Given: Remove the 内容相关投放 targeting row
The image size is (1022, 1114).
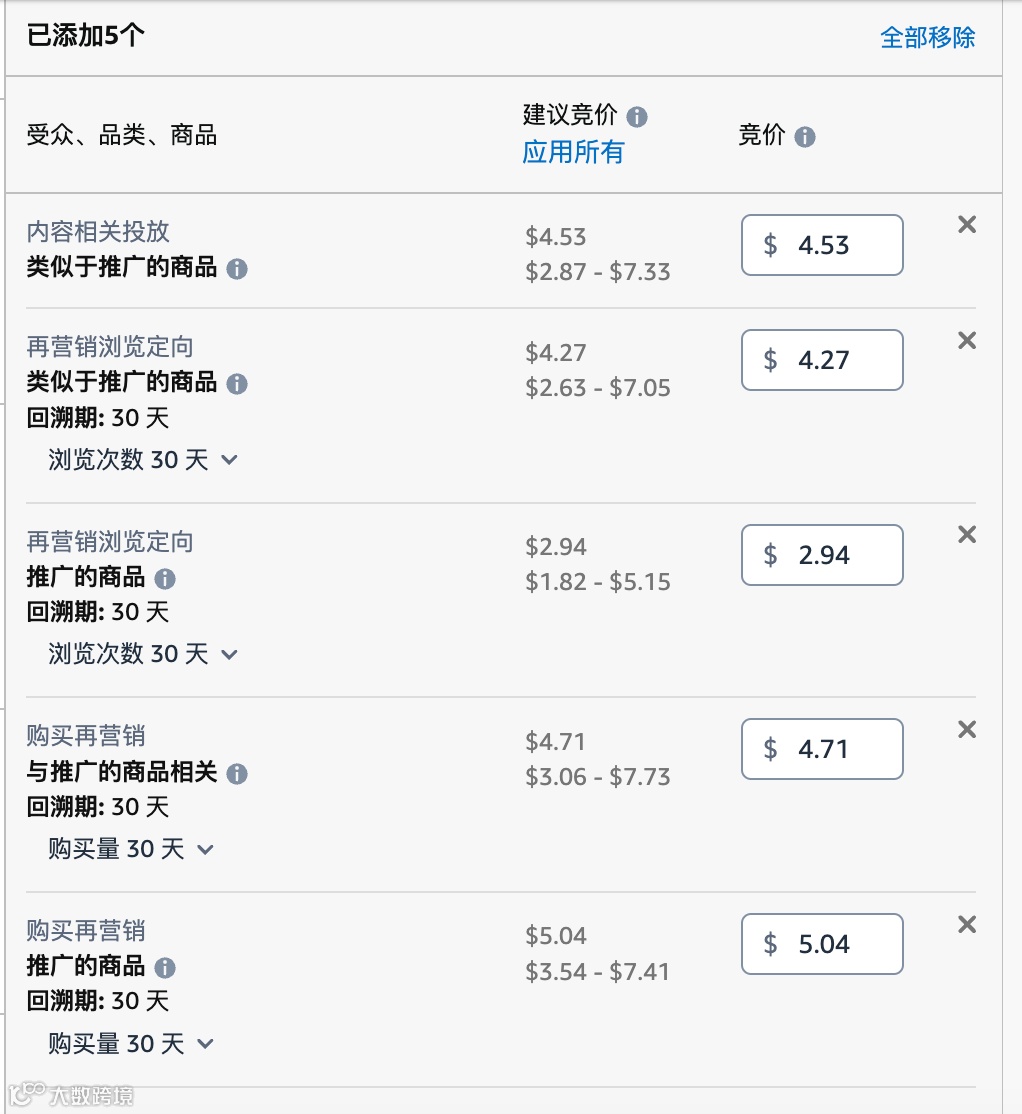Looking at the screenshot, I should click(x=967, y=225).
